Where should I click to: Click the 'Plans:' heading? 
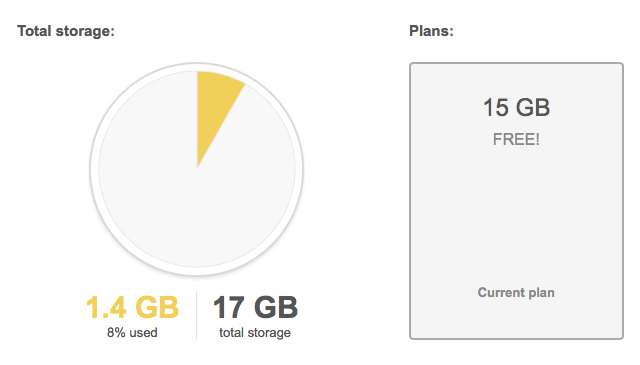[431, 31]
